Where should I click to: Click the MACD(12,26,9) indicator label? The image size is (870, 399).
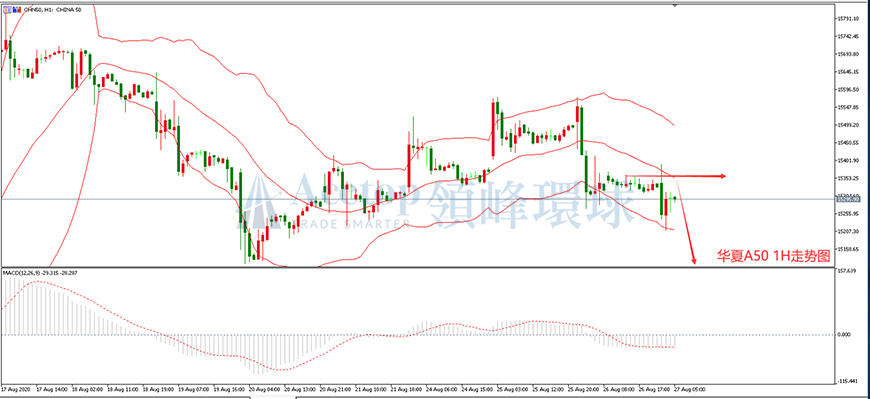click(x=41, y=273)
